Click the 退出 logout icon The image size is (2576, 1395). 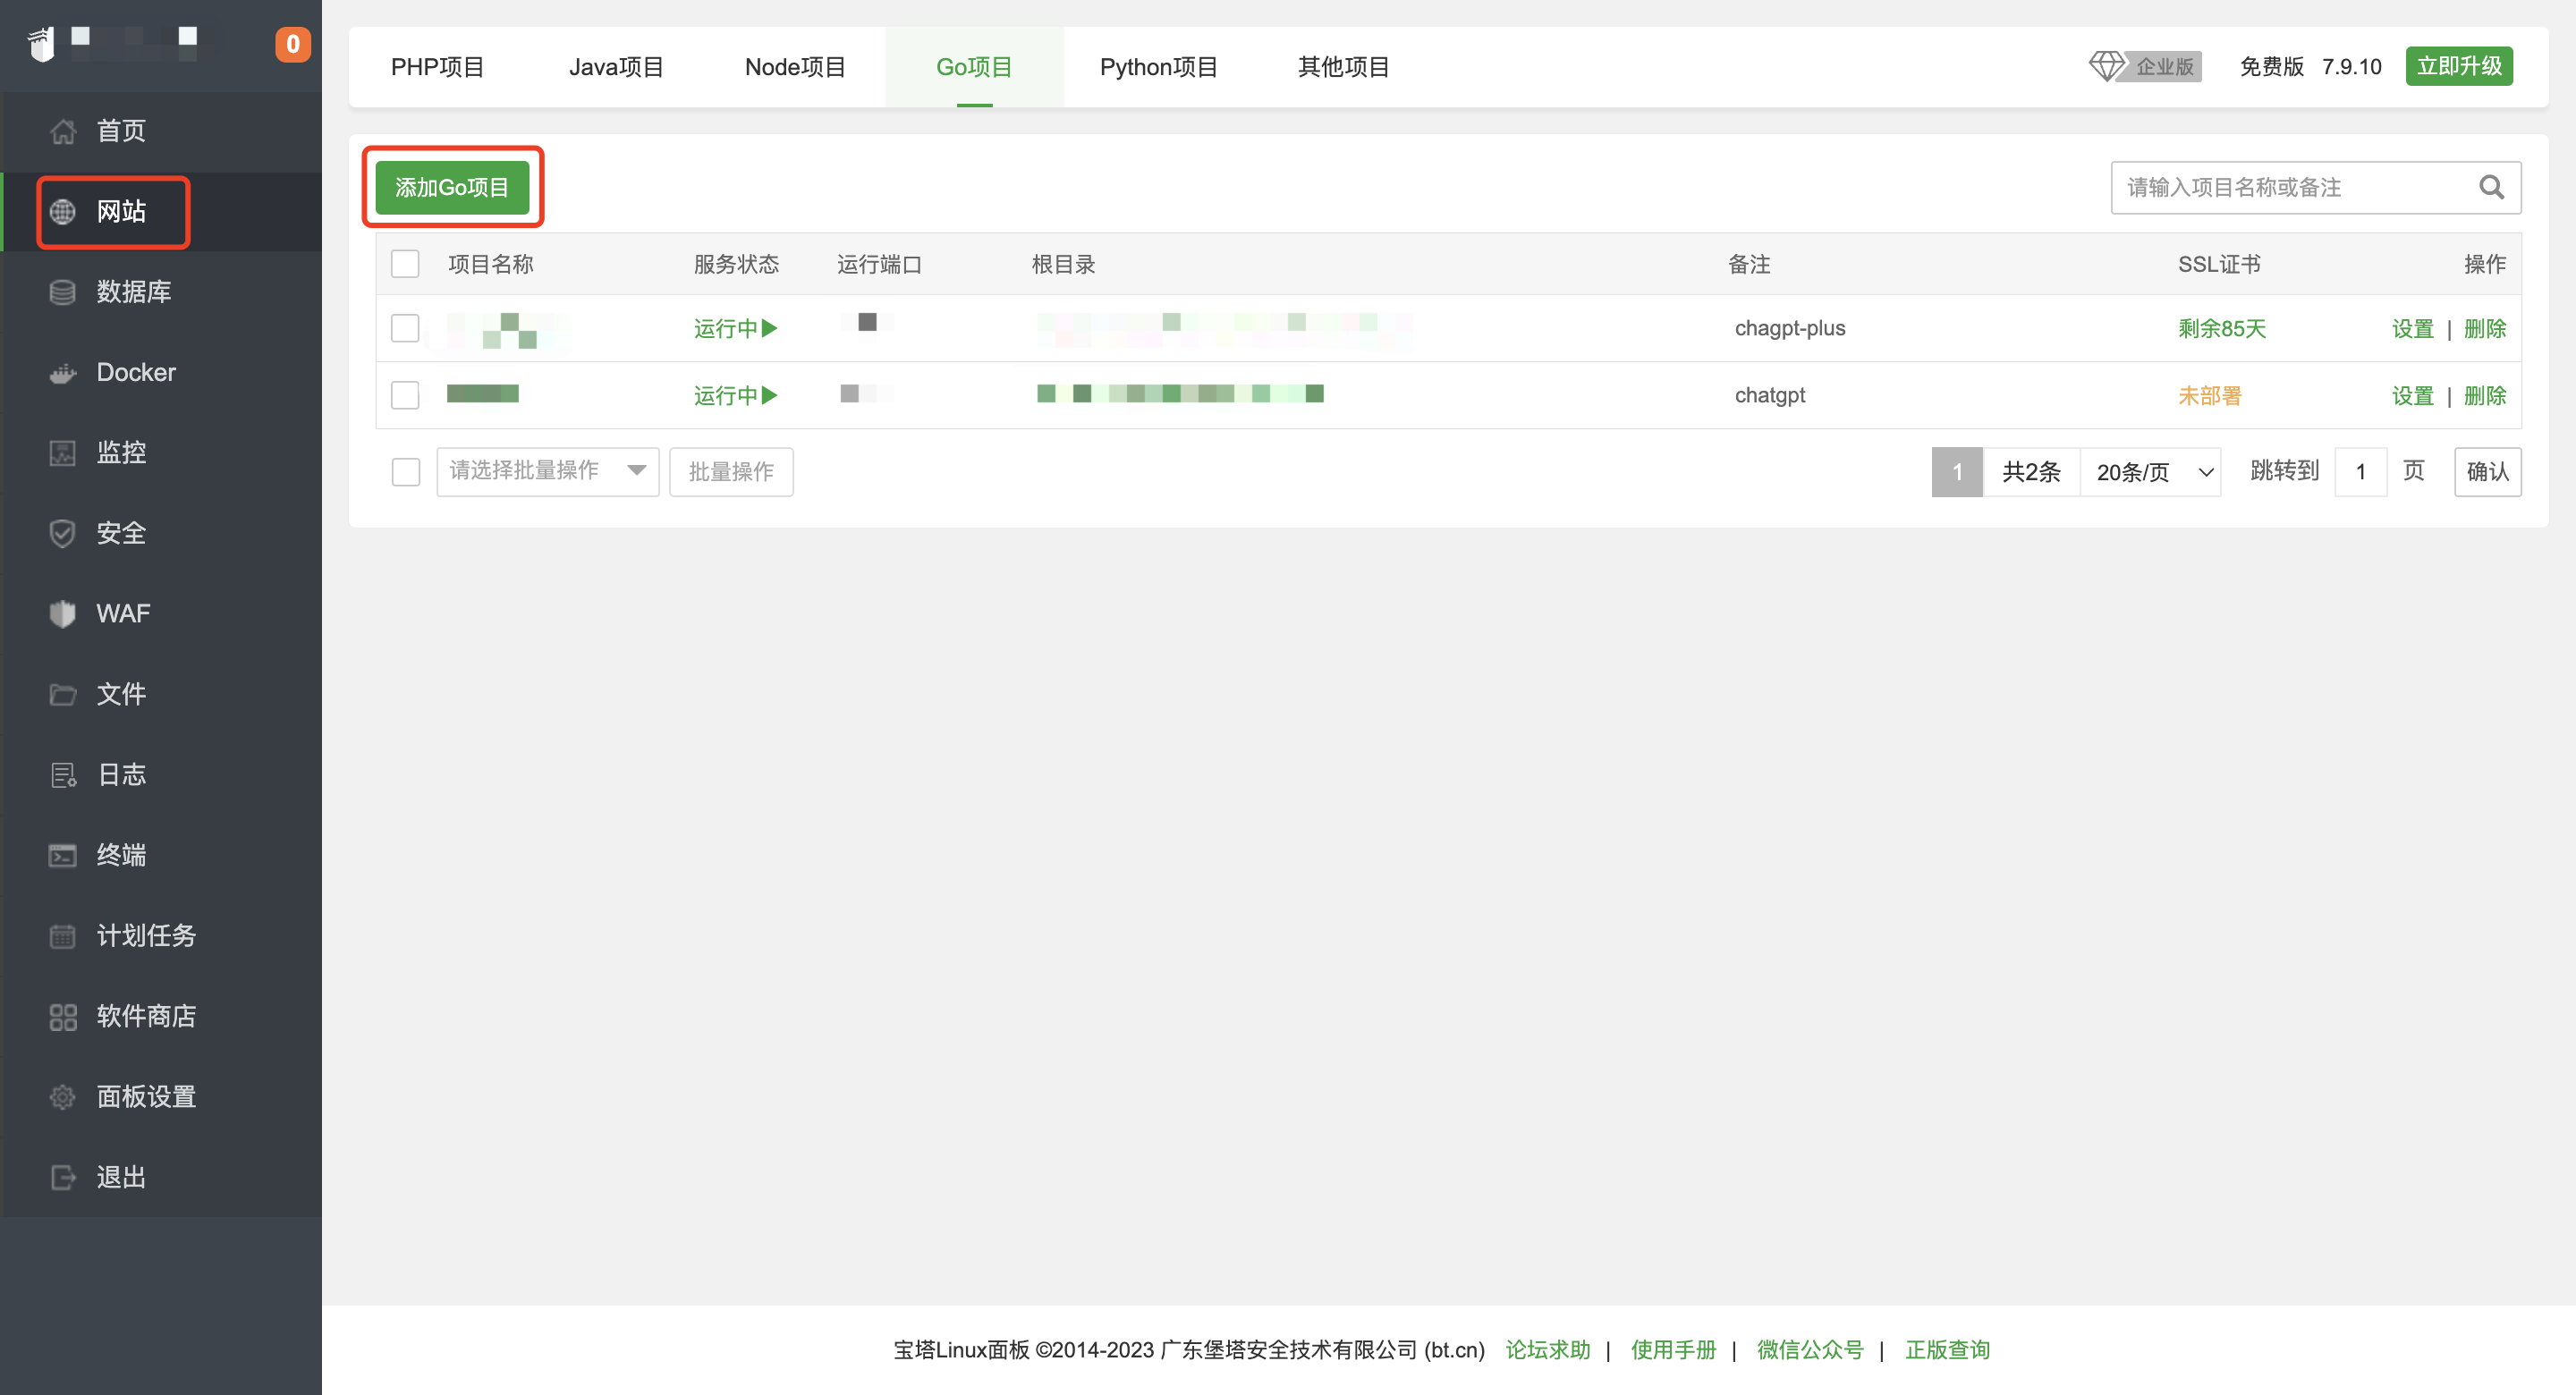click(63, 1177)
